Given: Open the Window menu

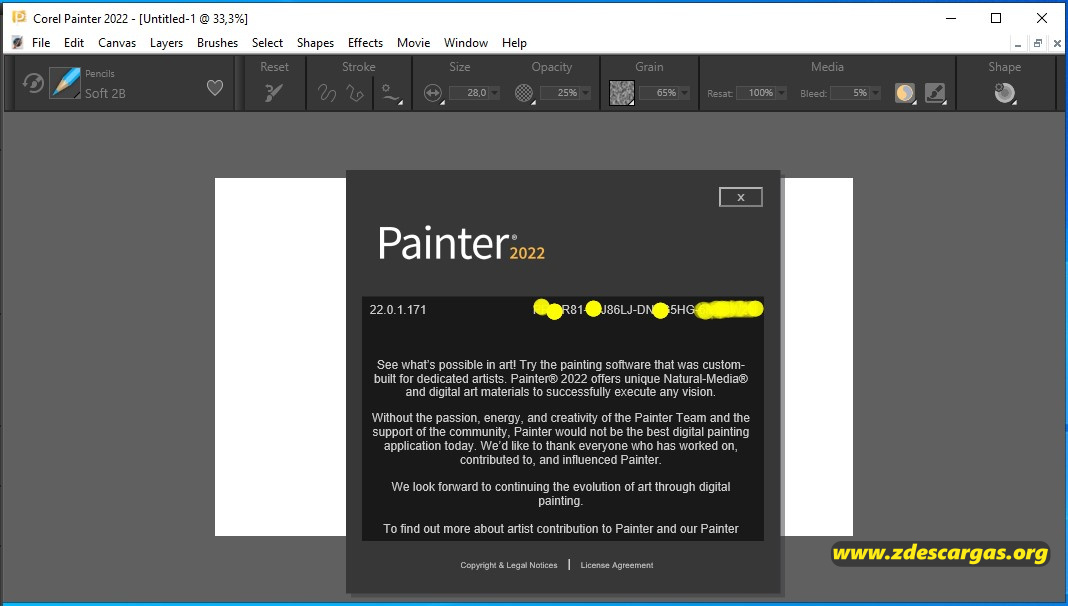Looking at the screenshot, I should click(x=466, y=42).
